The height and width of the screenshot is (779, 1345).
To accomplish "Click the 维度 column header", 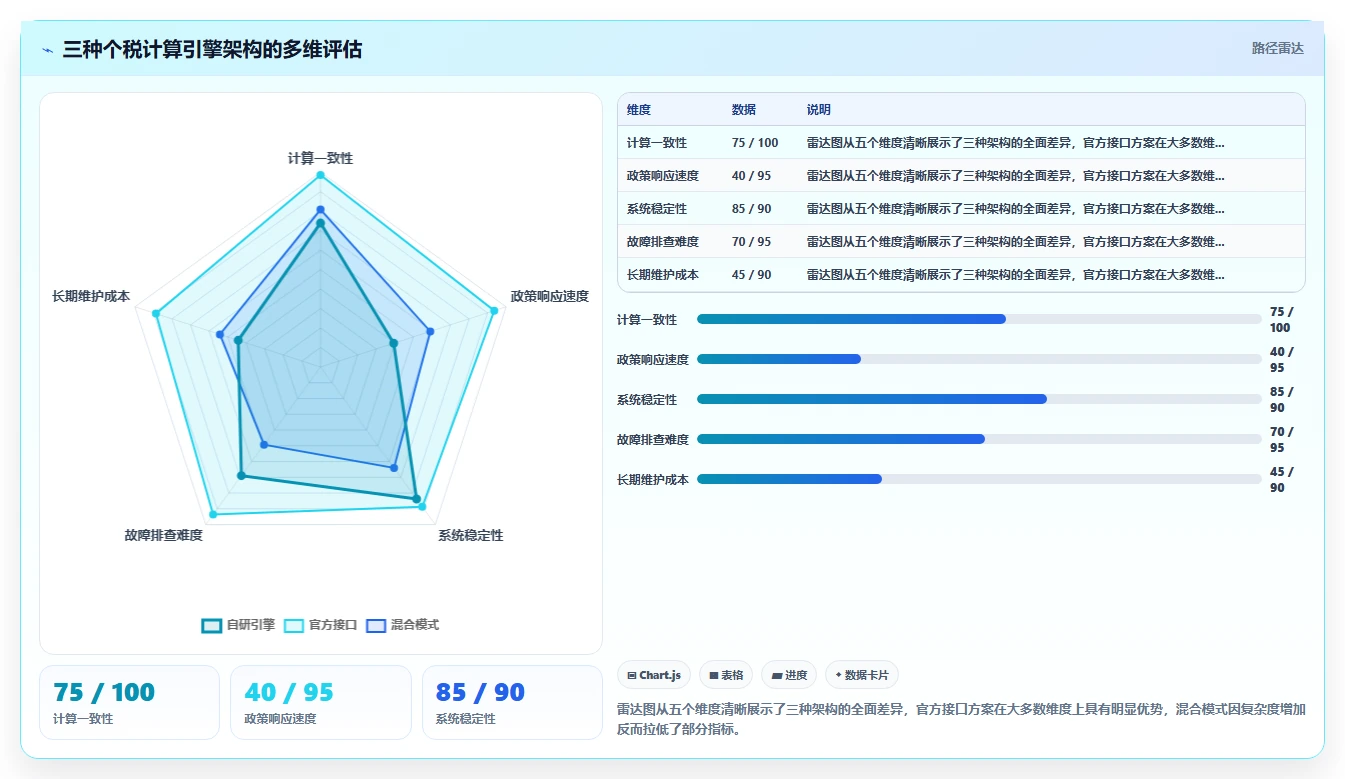I will pyautogui.click(x=638, y=110).
